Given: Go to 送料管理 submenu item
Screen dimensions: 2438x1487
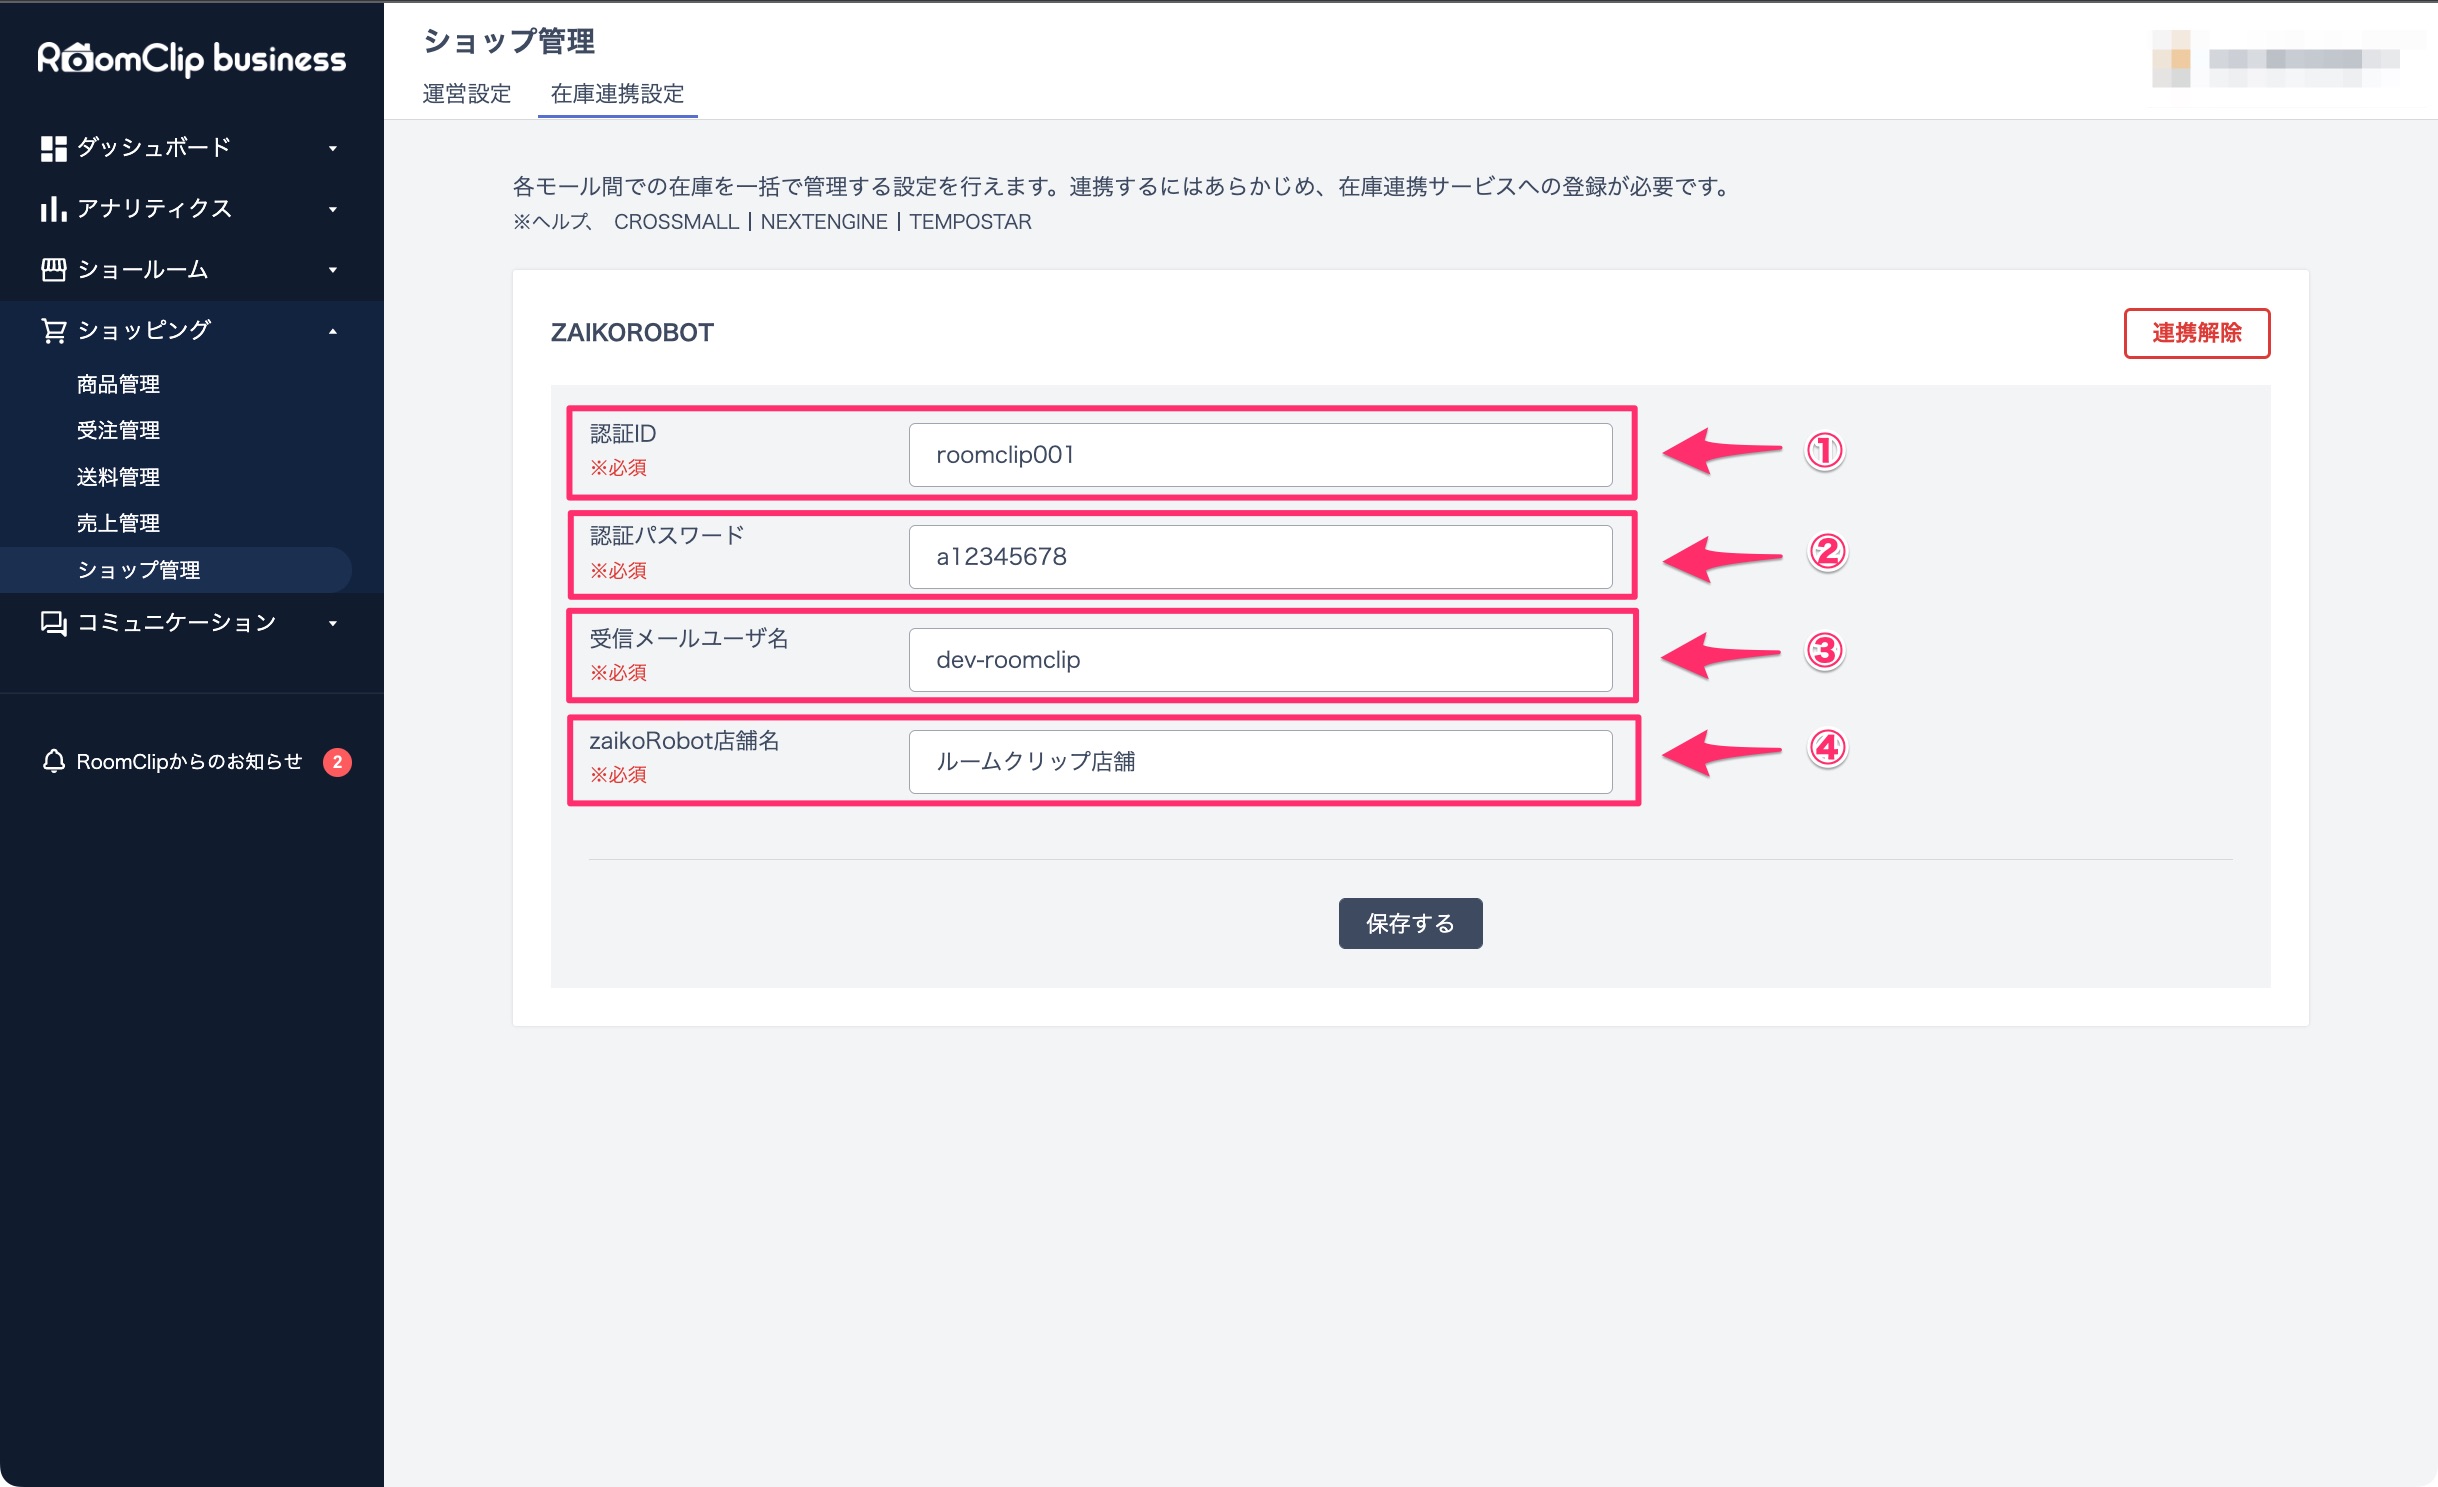Looking at the screenshot, I should tap(118, 477).
